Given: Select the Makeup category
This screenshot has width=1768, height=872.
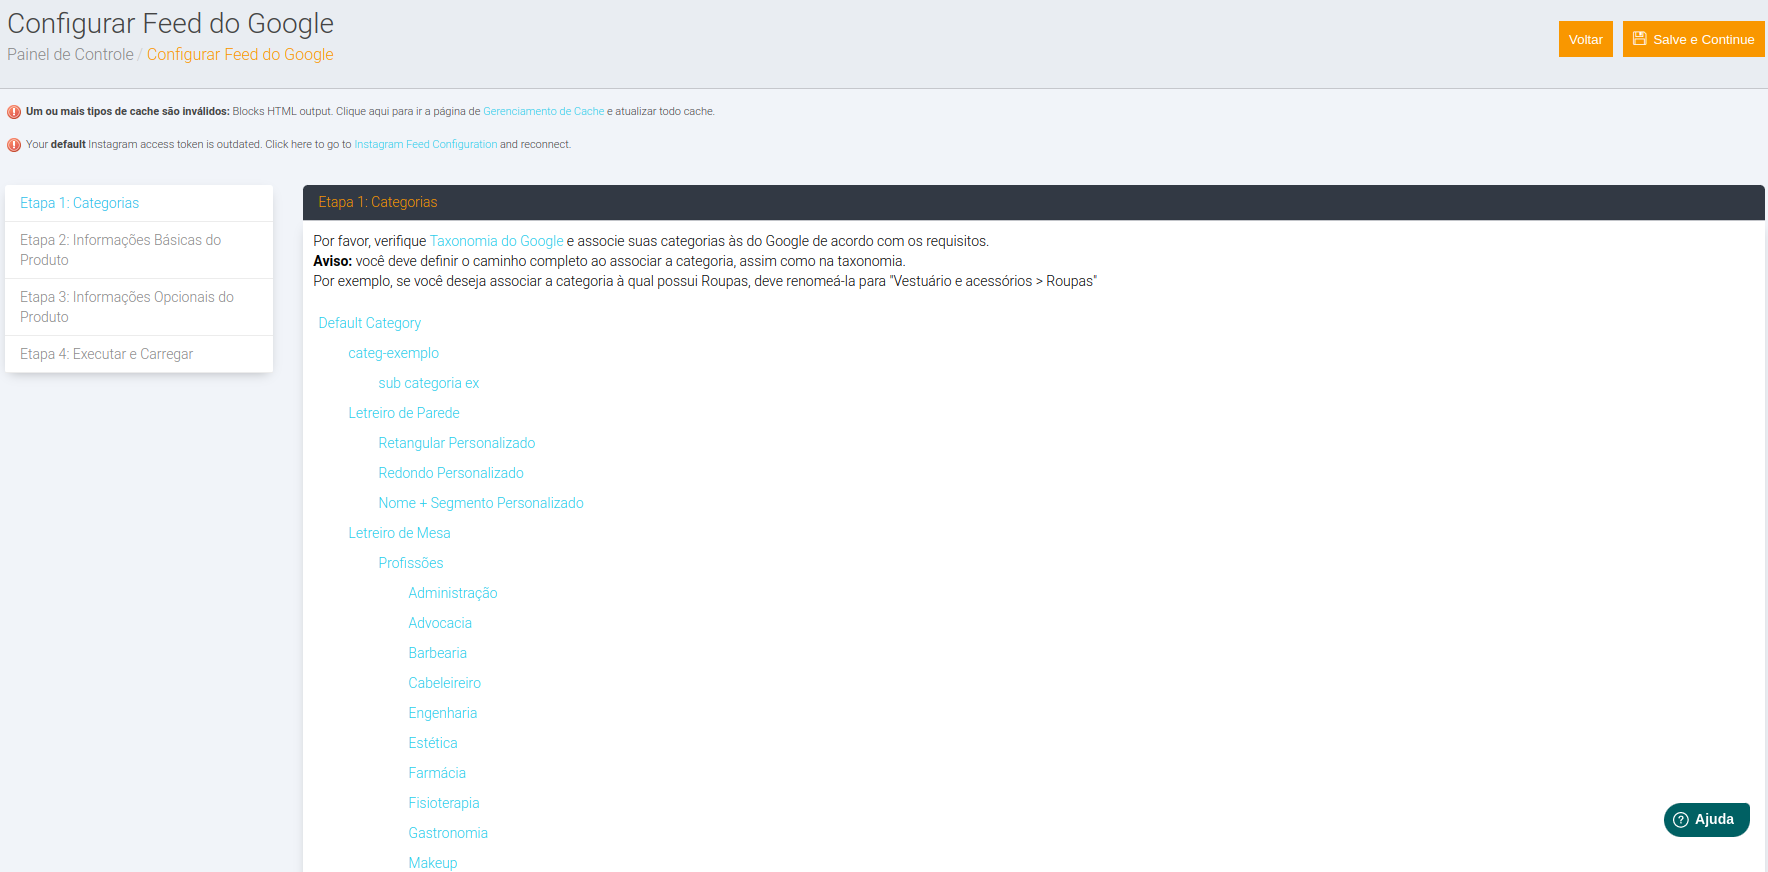Looking at the screenshot, I should tap(432, 863).
